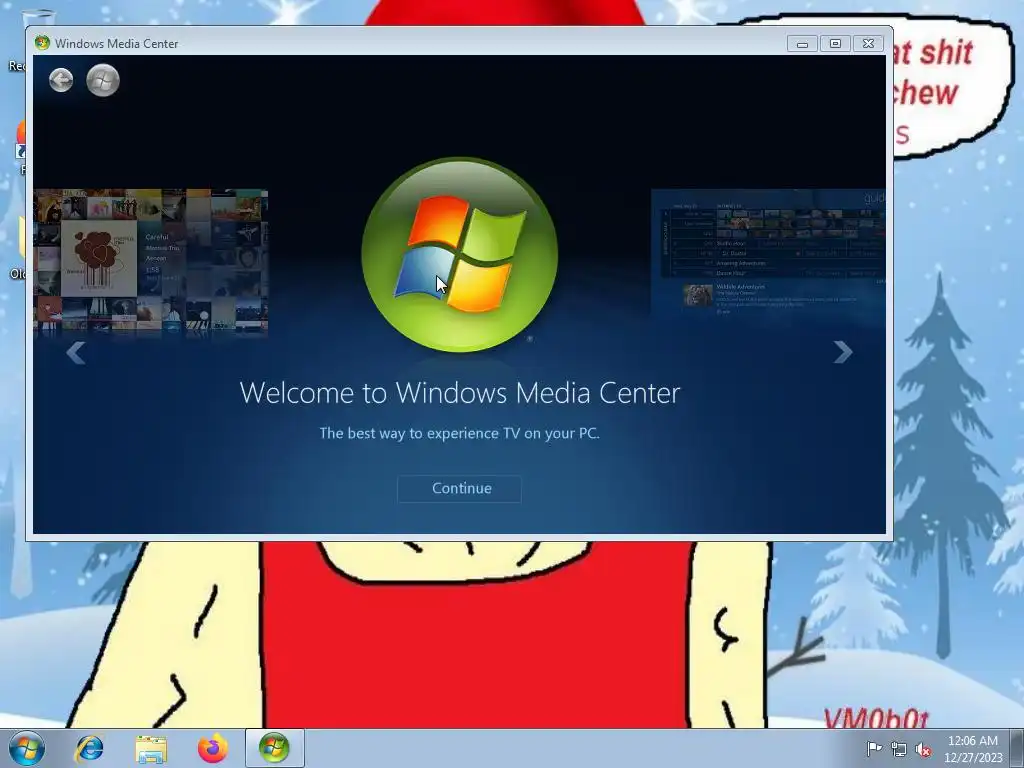This screenshot has width=1024, height=768.
Task: Minimize the Windows Media Center window
Action: (x=803, y=44)
